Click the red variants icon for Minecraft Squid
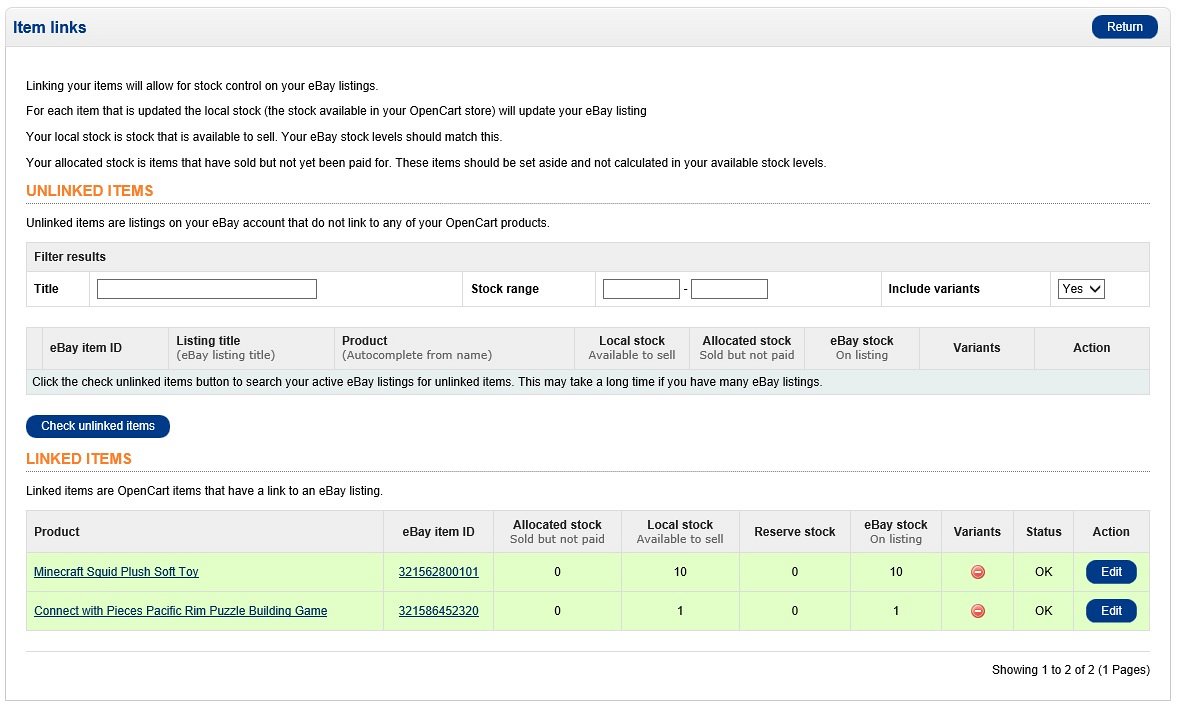This screenshot has height=707, width=1179. pyautogui.click(x=977, y=572)
